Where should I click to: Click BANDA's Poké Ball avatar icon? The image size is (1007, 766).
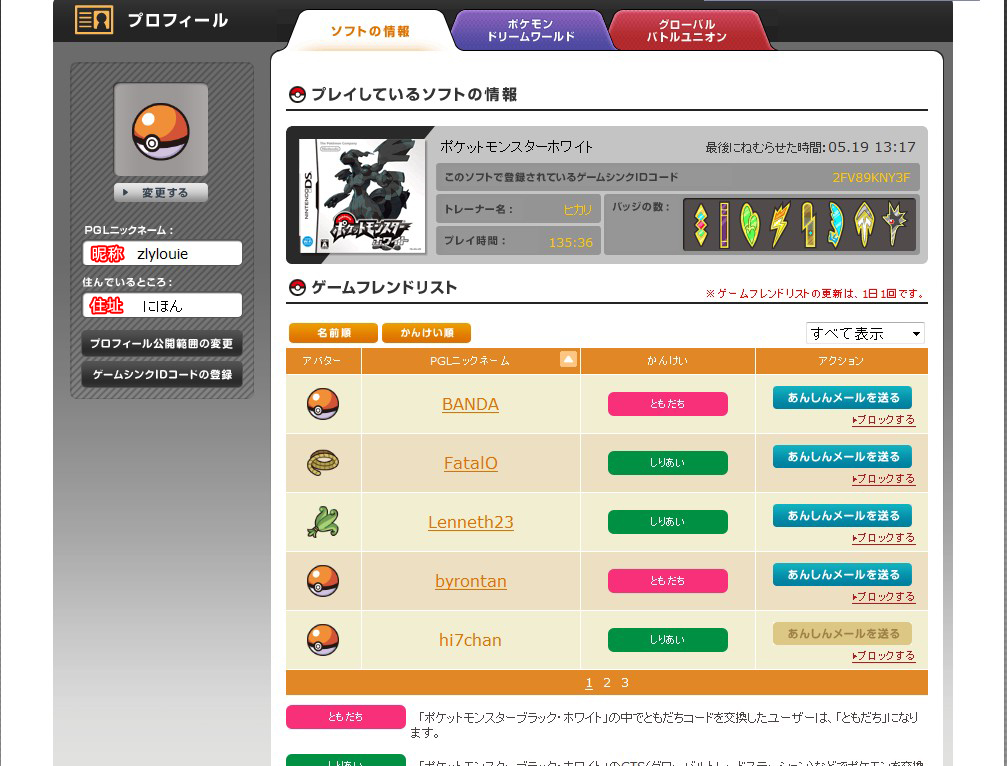(322, 404)
